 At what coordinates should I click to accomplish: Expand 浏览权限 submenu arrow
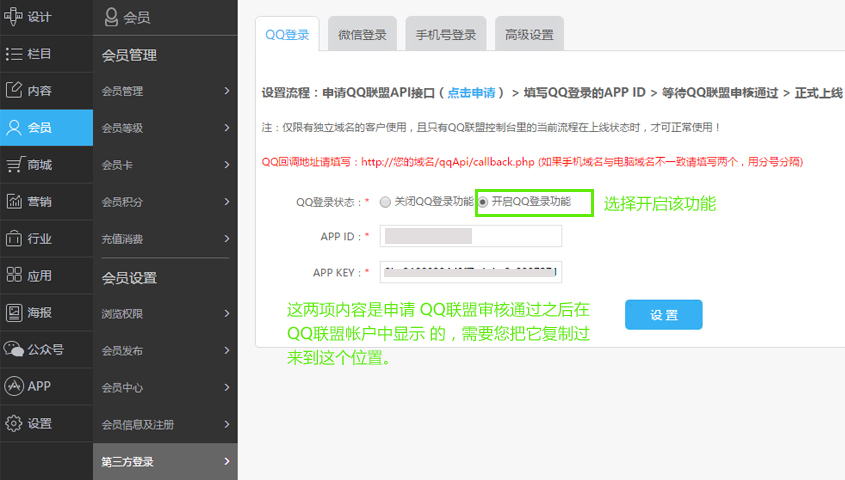click(227, 313)
